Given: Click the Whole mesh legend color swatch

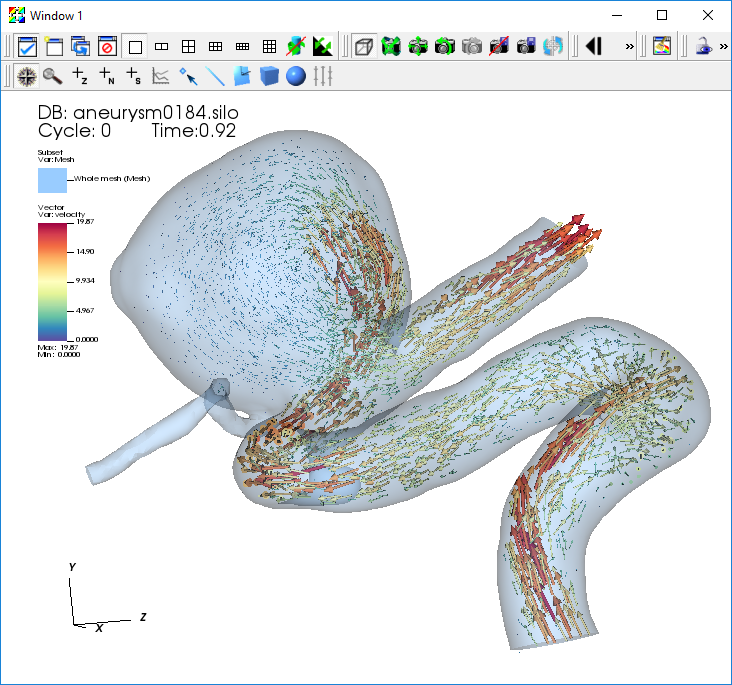Looking at the screenshot, I should click(x=52, y=180).
